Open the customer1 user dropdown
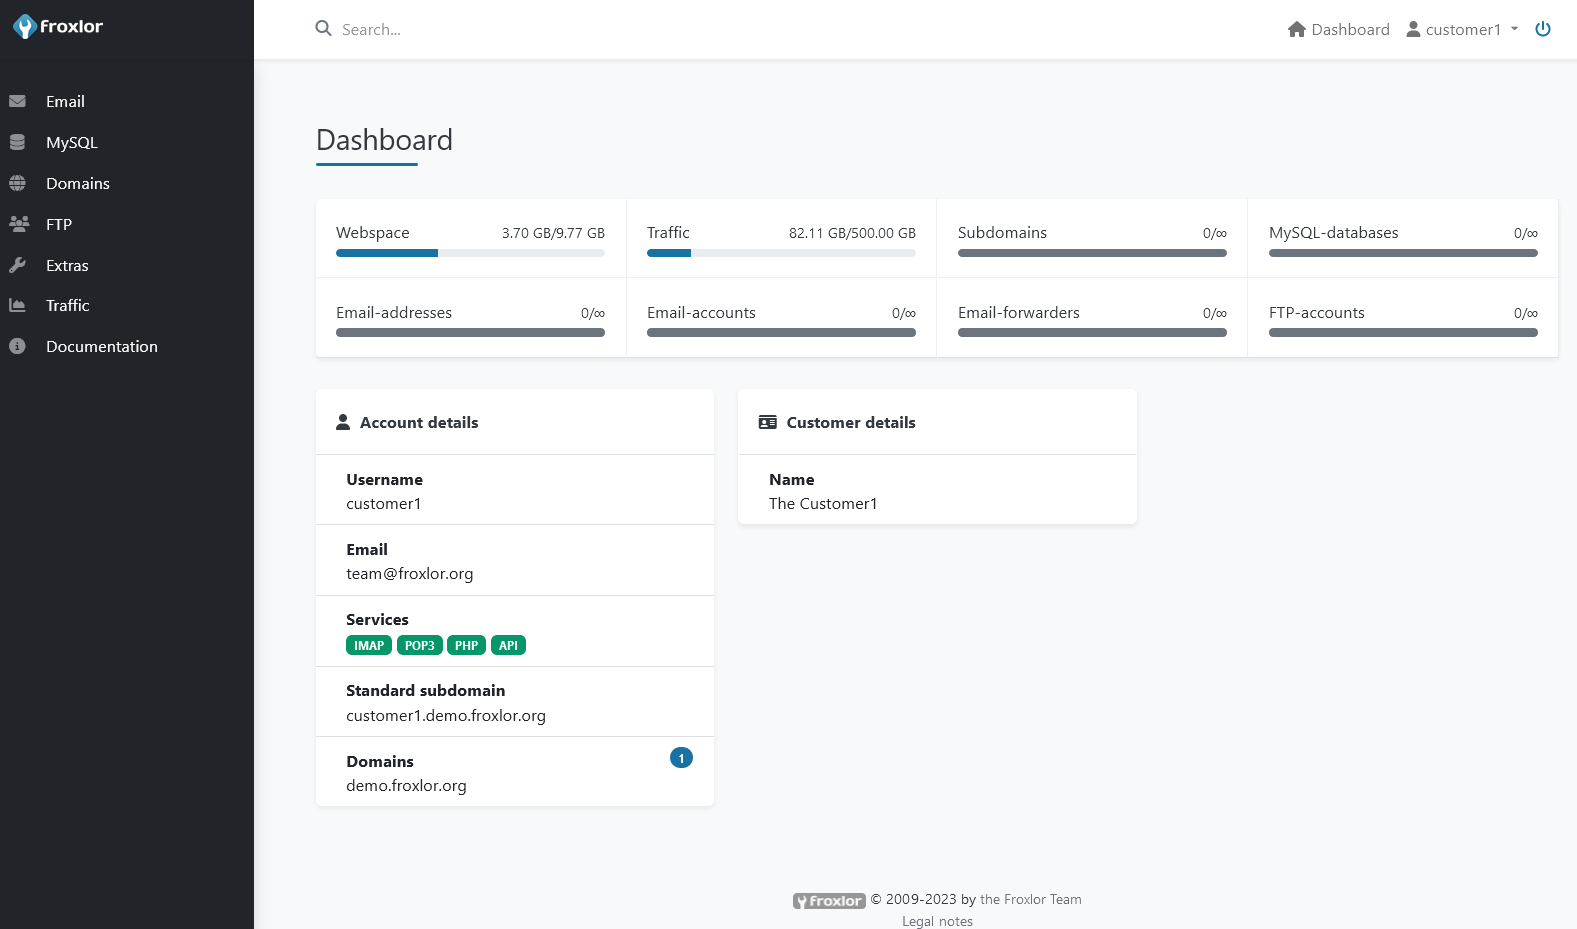The image size is (1577, 929). pyautogui.click(x=1462, y=29)
